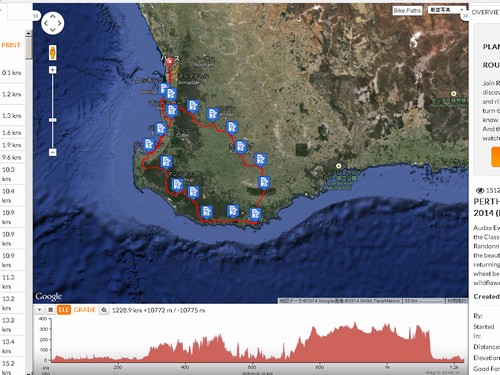
Task: Collapse the right overview panel arrow
Action: click(x=465, y=16)
